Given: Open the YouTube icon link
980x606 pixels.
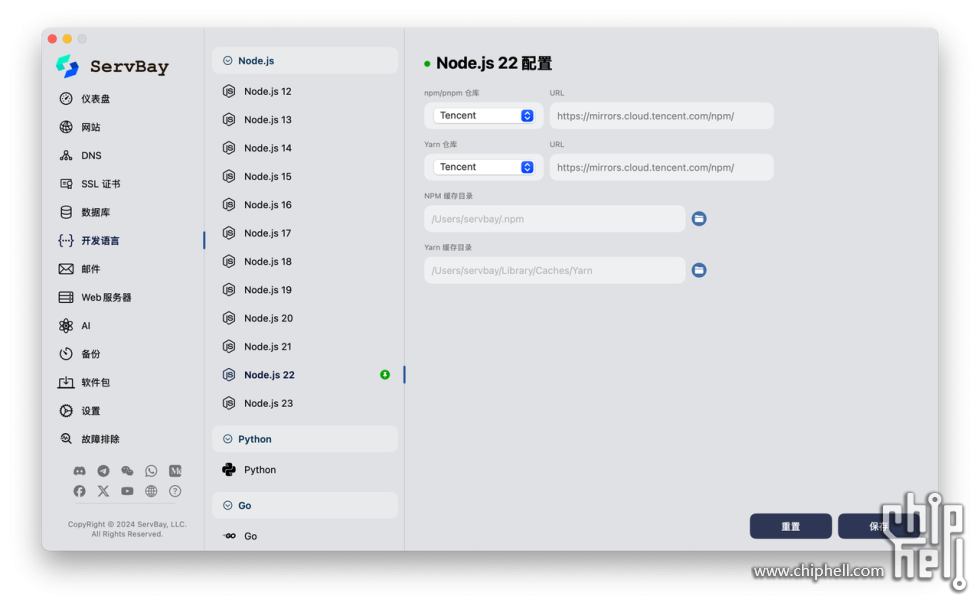Looking at the screenshot, I should coord(127,491).
